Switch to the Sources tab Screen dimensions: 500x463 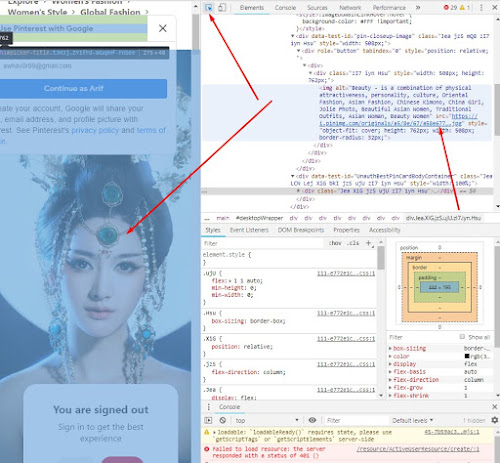317,7
